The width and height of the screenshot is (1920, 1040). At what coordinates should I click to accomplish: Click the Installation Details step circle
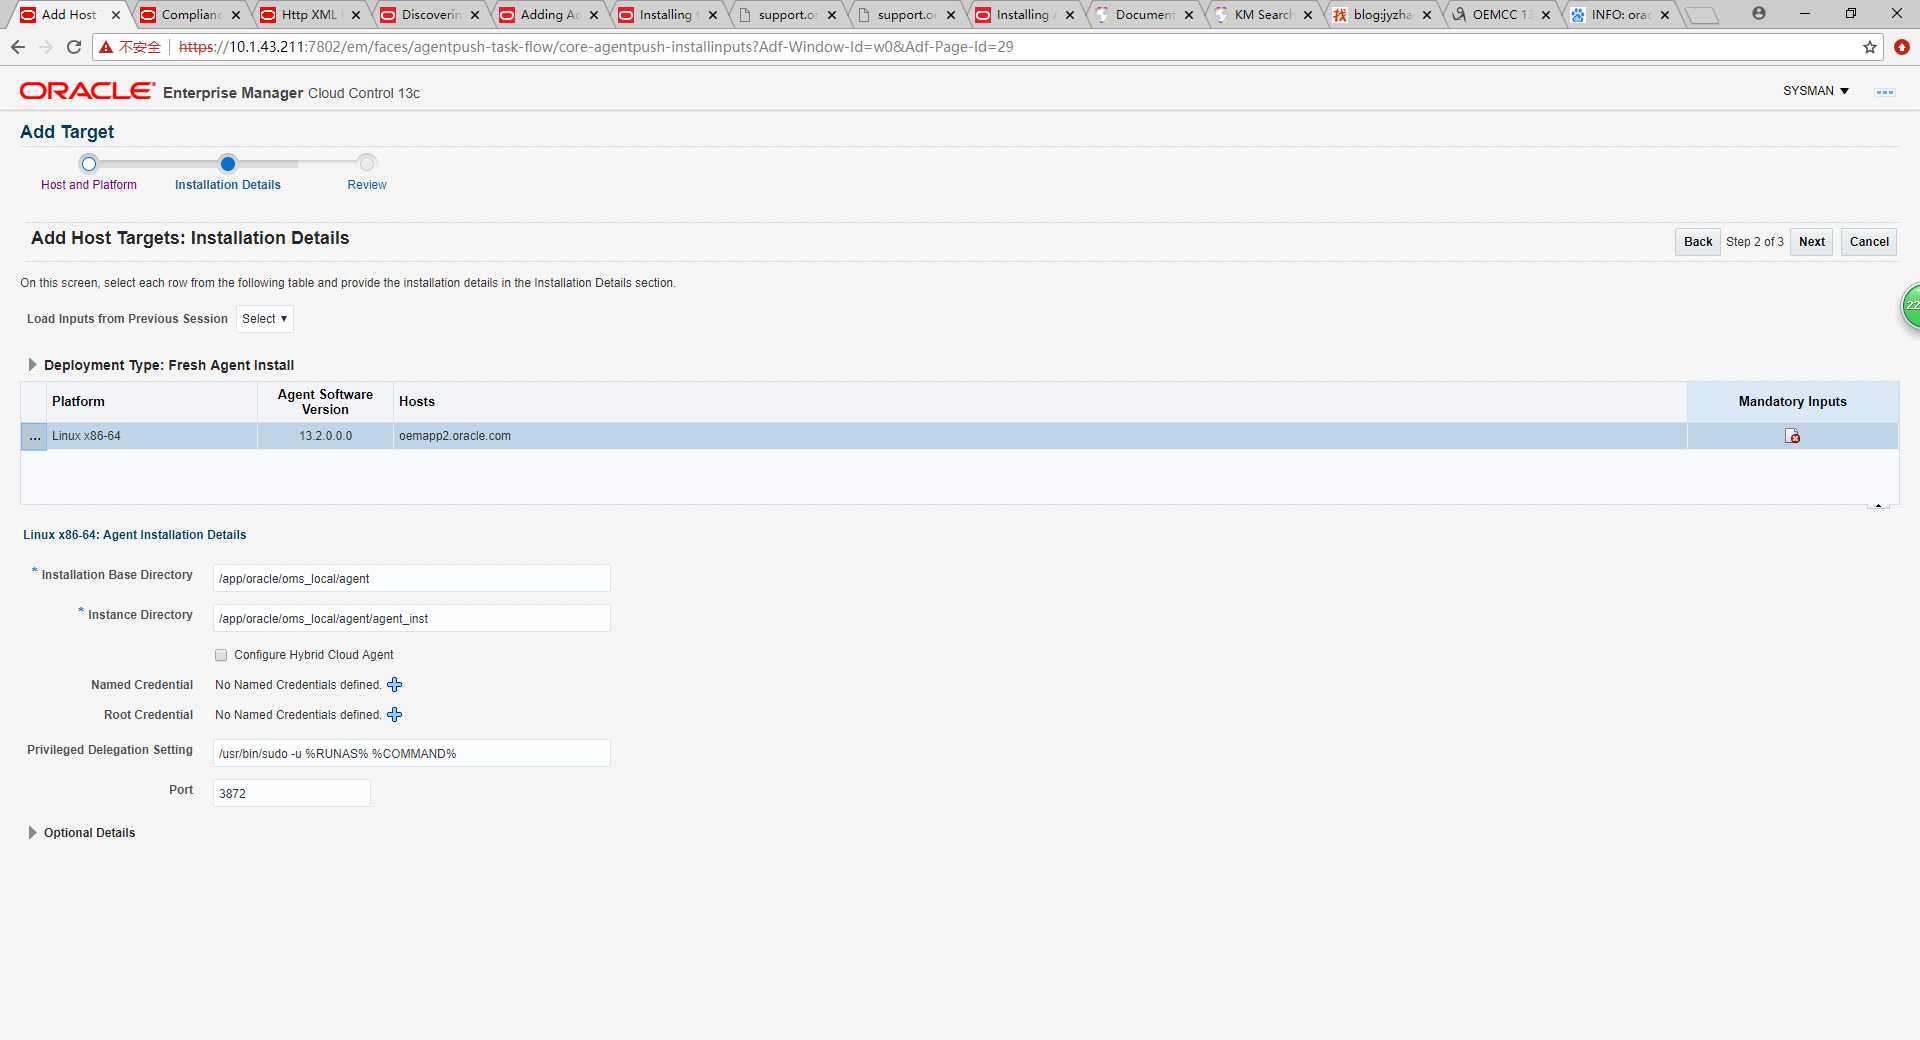[x=228, y=163]
